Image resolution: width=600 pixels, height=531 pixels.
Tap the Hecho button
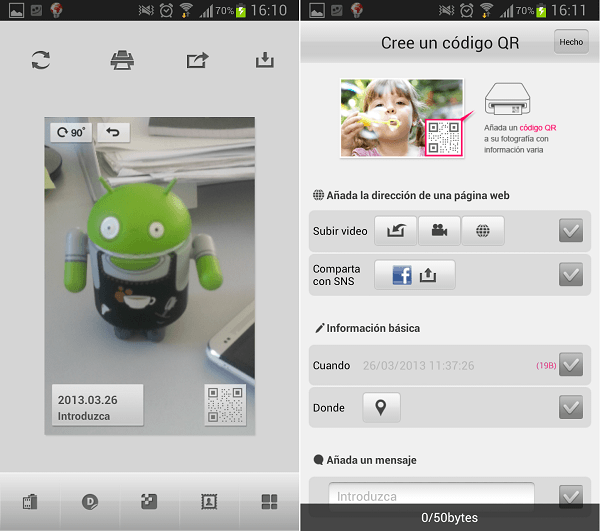tap(571, 42)
